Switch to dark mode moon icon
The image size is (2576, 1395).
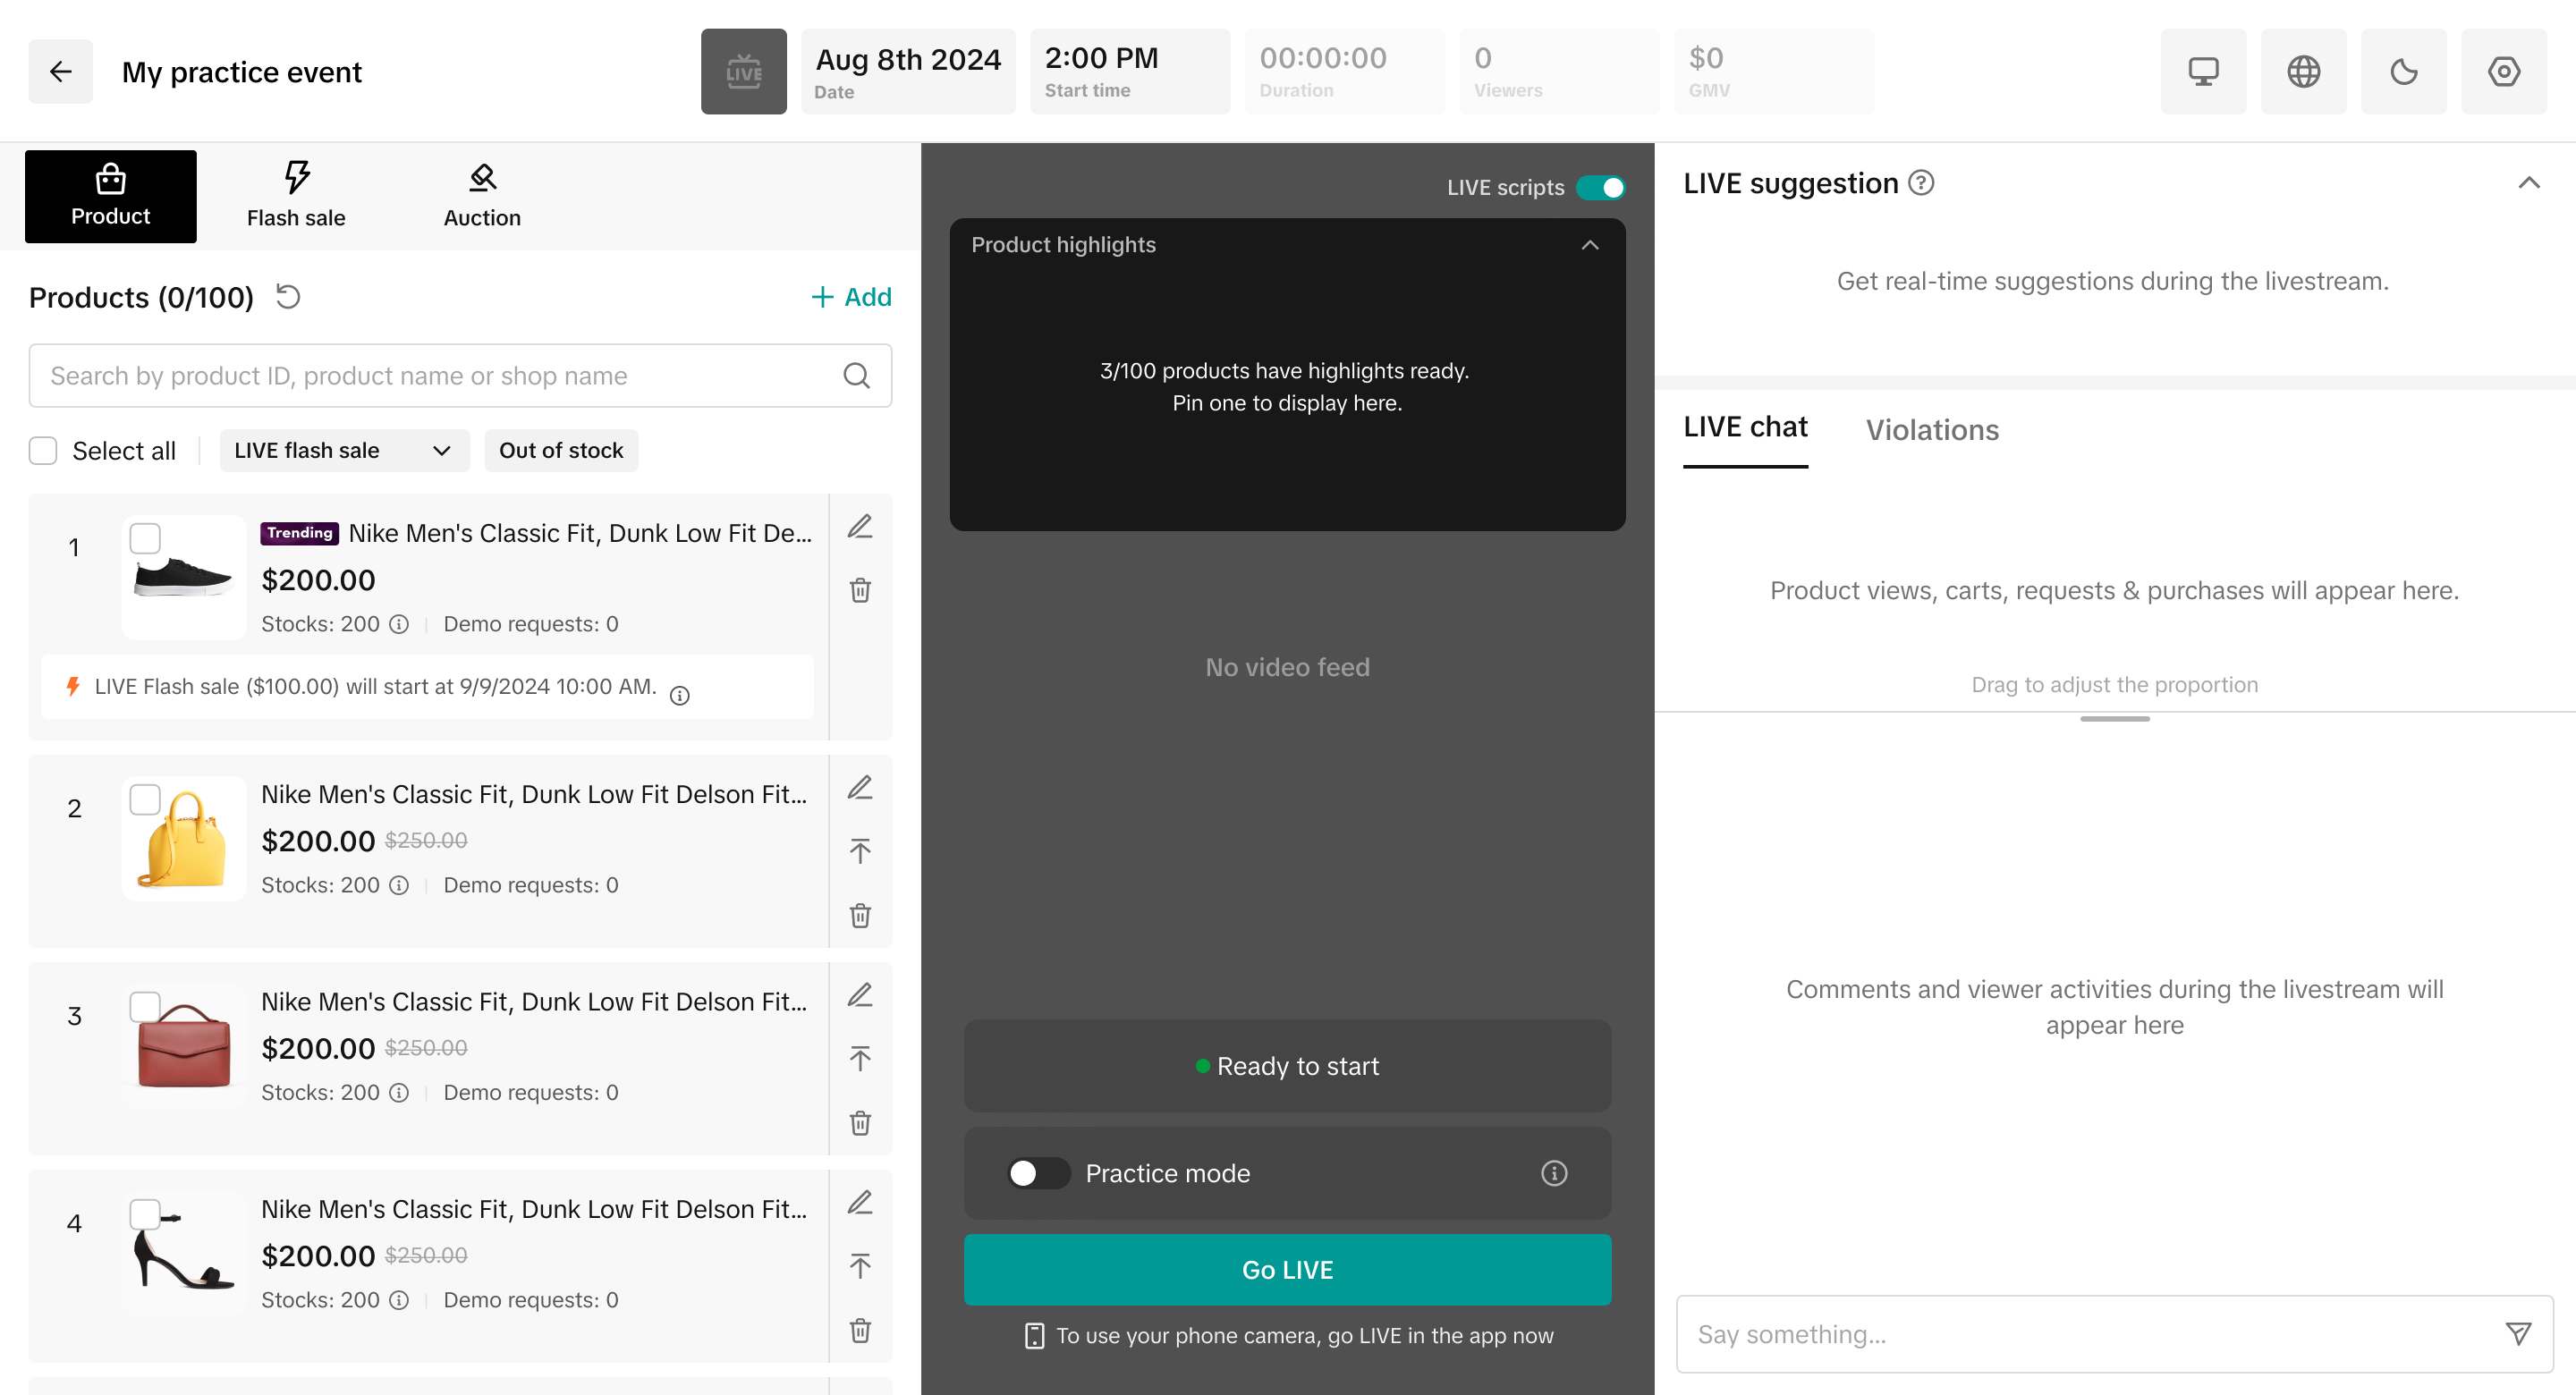2403,72
